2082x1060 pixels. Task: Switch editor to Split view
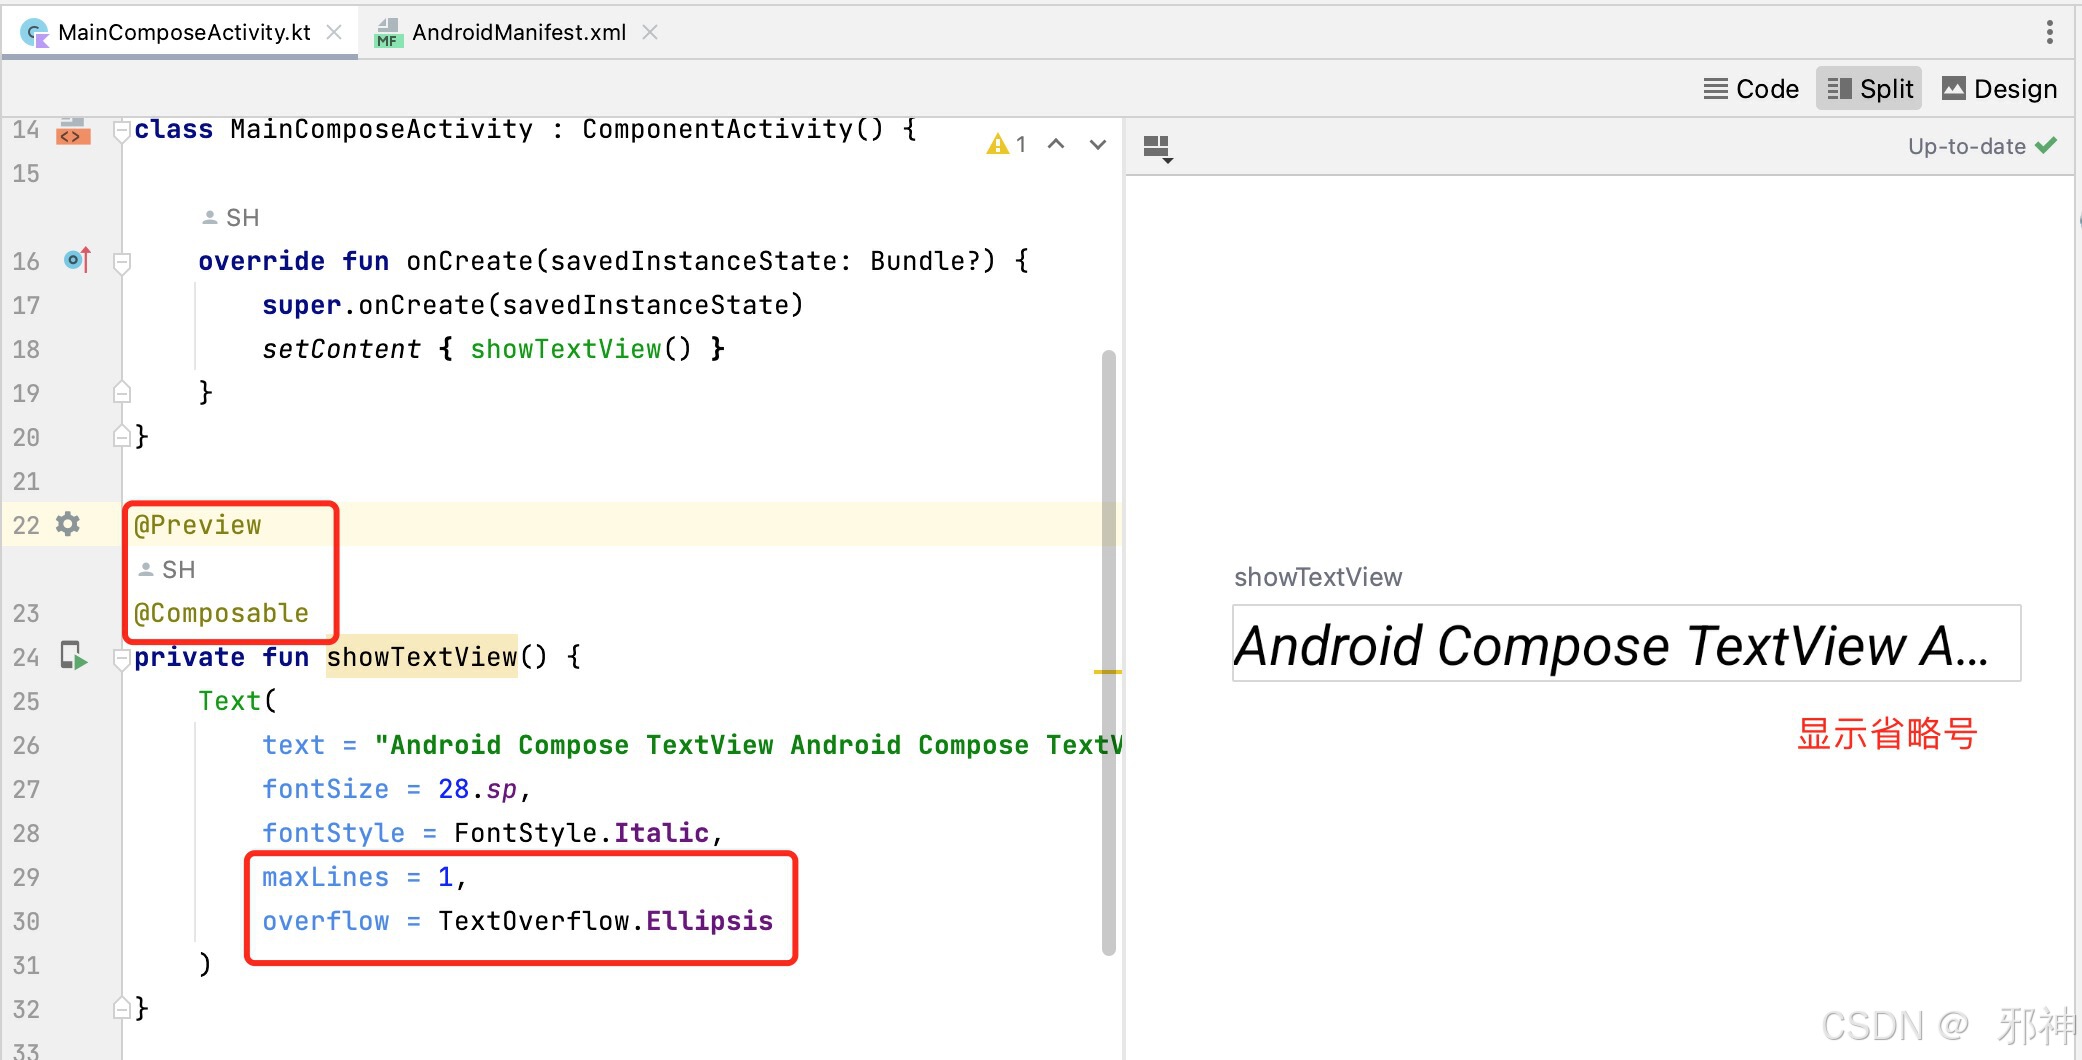point(1869,89)
